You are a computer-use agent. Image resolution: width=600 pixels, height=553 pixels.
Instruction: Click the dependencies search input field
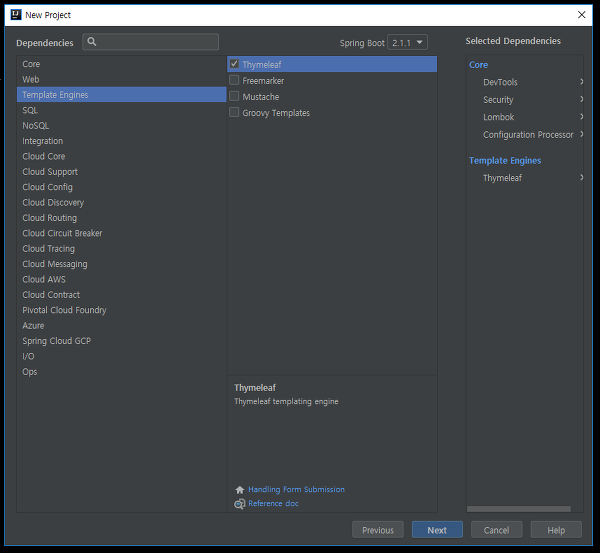(x=150, y=42)
